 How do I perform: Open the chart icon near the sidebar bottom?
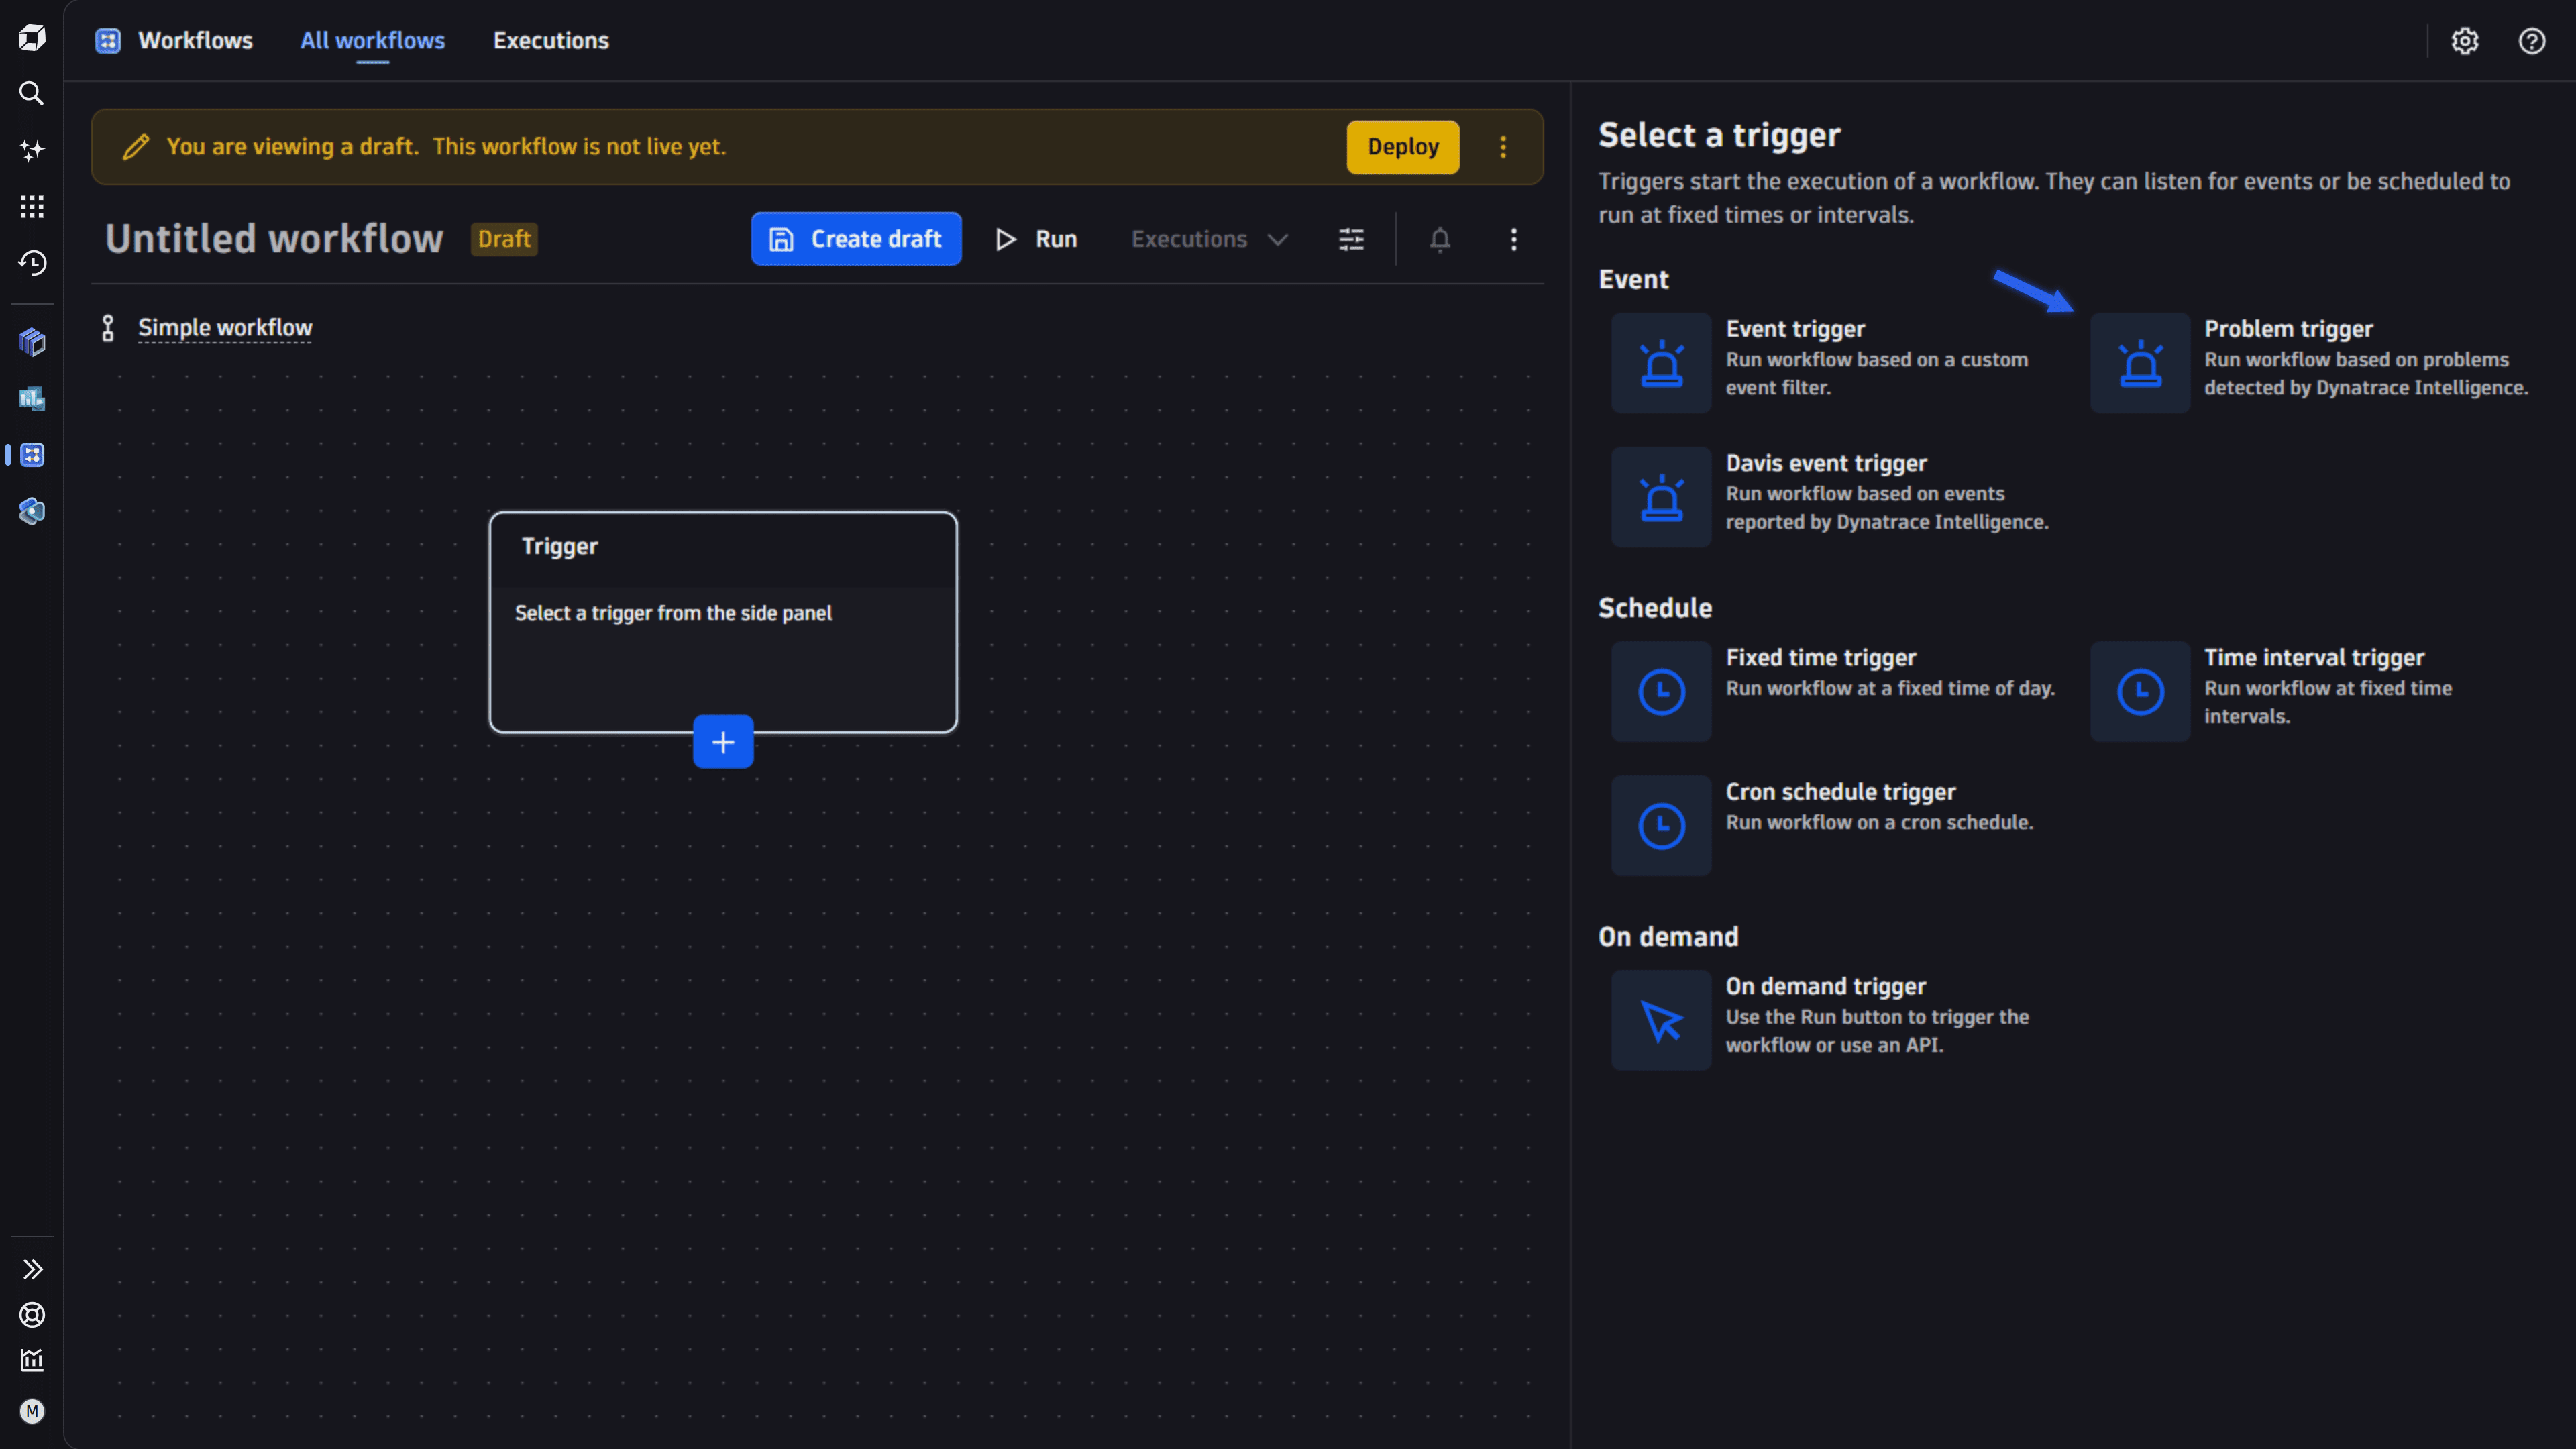point(32,1360)
